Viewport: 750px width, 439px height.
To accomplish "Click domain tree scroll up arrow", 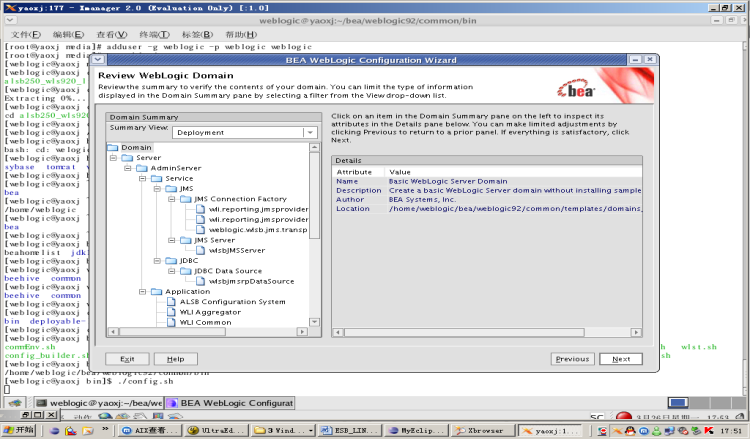I will (x=315, y=147).
